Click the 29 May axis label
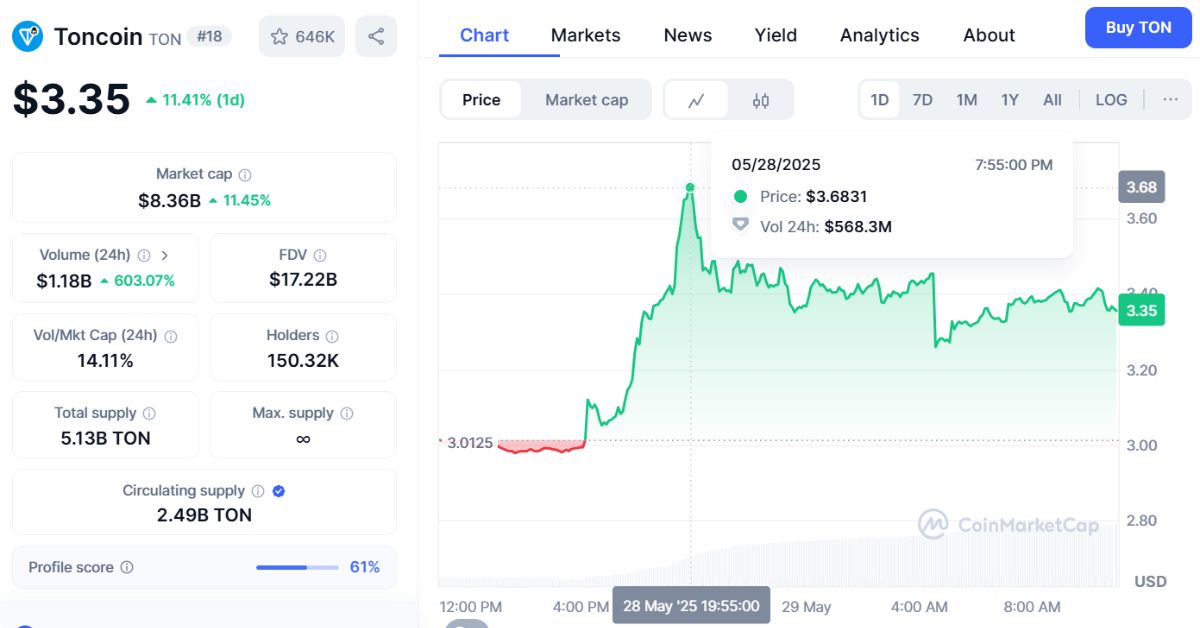Viewport: 1200px width, 628px height. click(806, 607)
